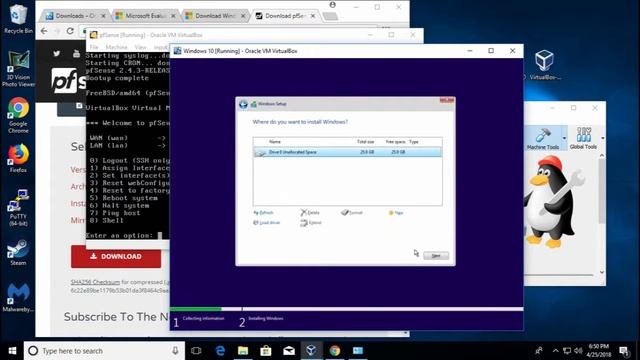The height and width of the screenshot is (360, 640).
Task: Click the microphone icon in search box
Action: point(175,351)
